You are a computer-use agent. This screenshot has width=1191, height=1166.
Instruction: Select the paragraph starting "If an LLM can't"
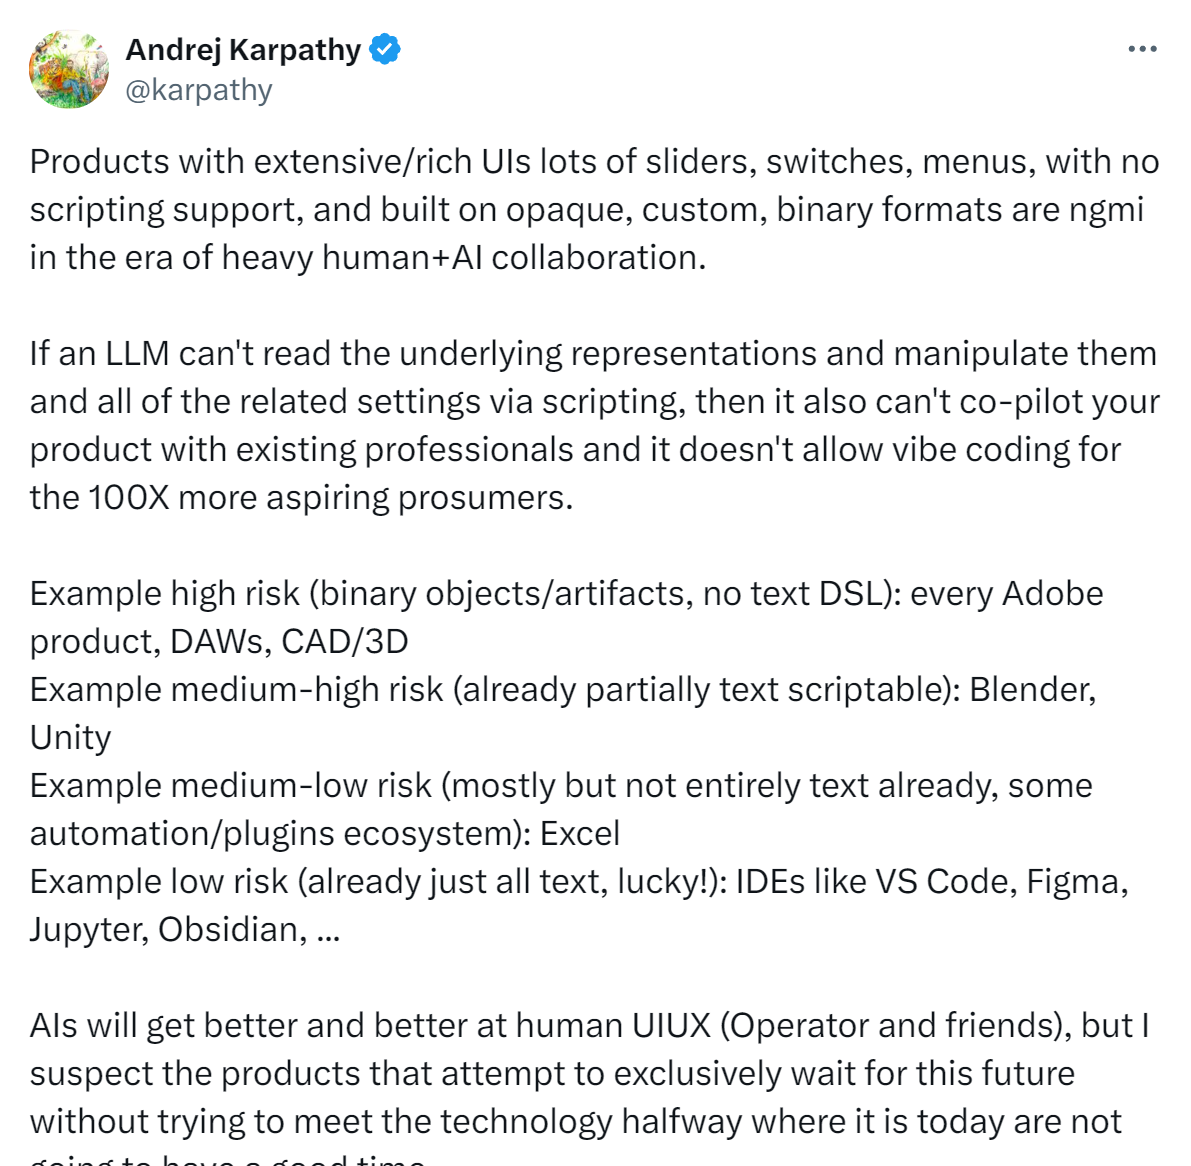point(595,425)
